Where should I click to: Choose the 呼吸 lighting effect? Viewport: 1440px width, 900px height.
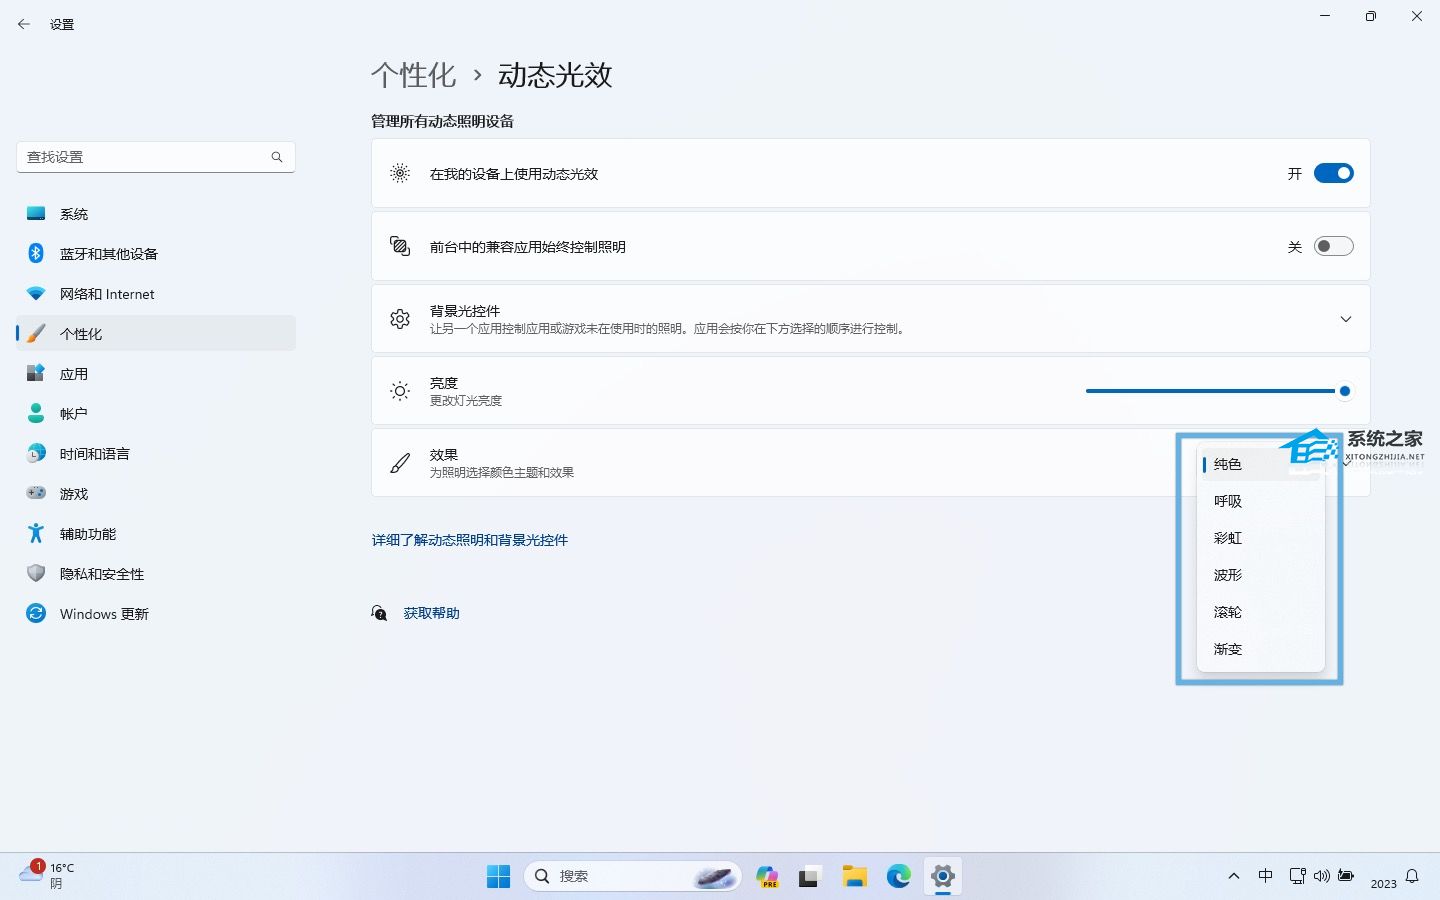point(1227,501)
